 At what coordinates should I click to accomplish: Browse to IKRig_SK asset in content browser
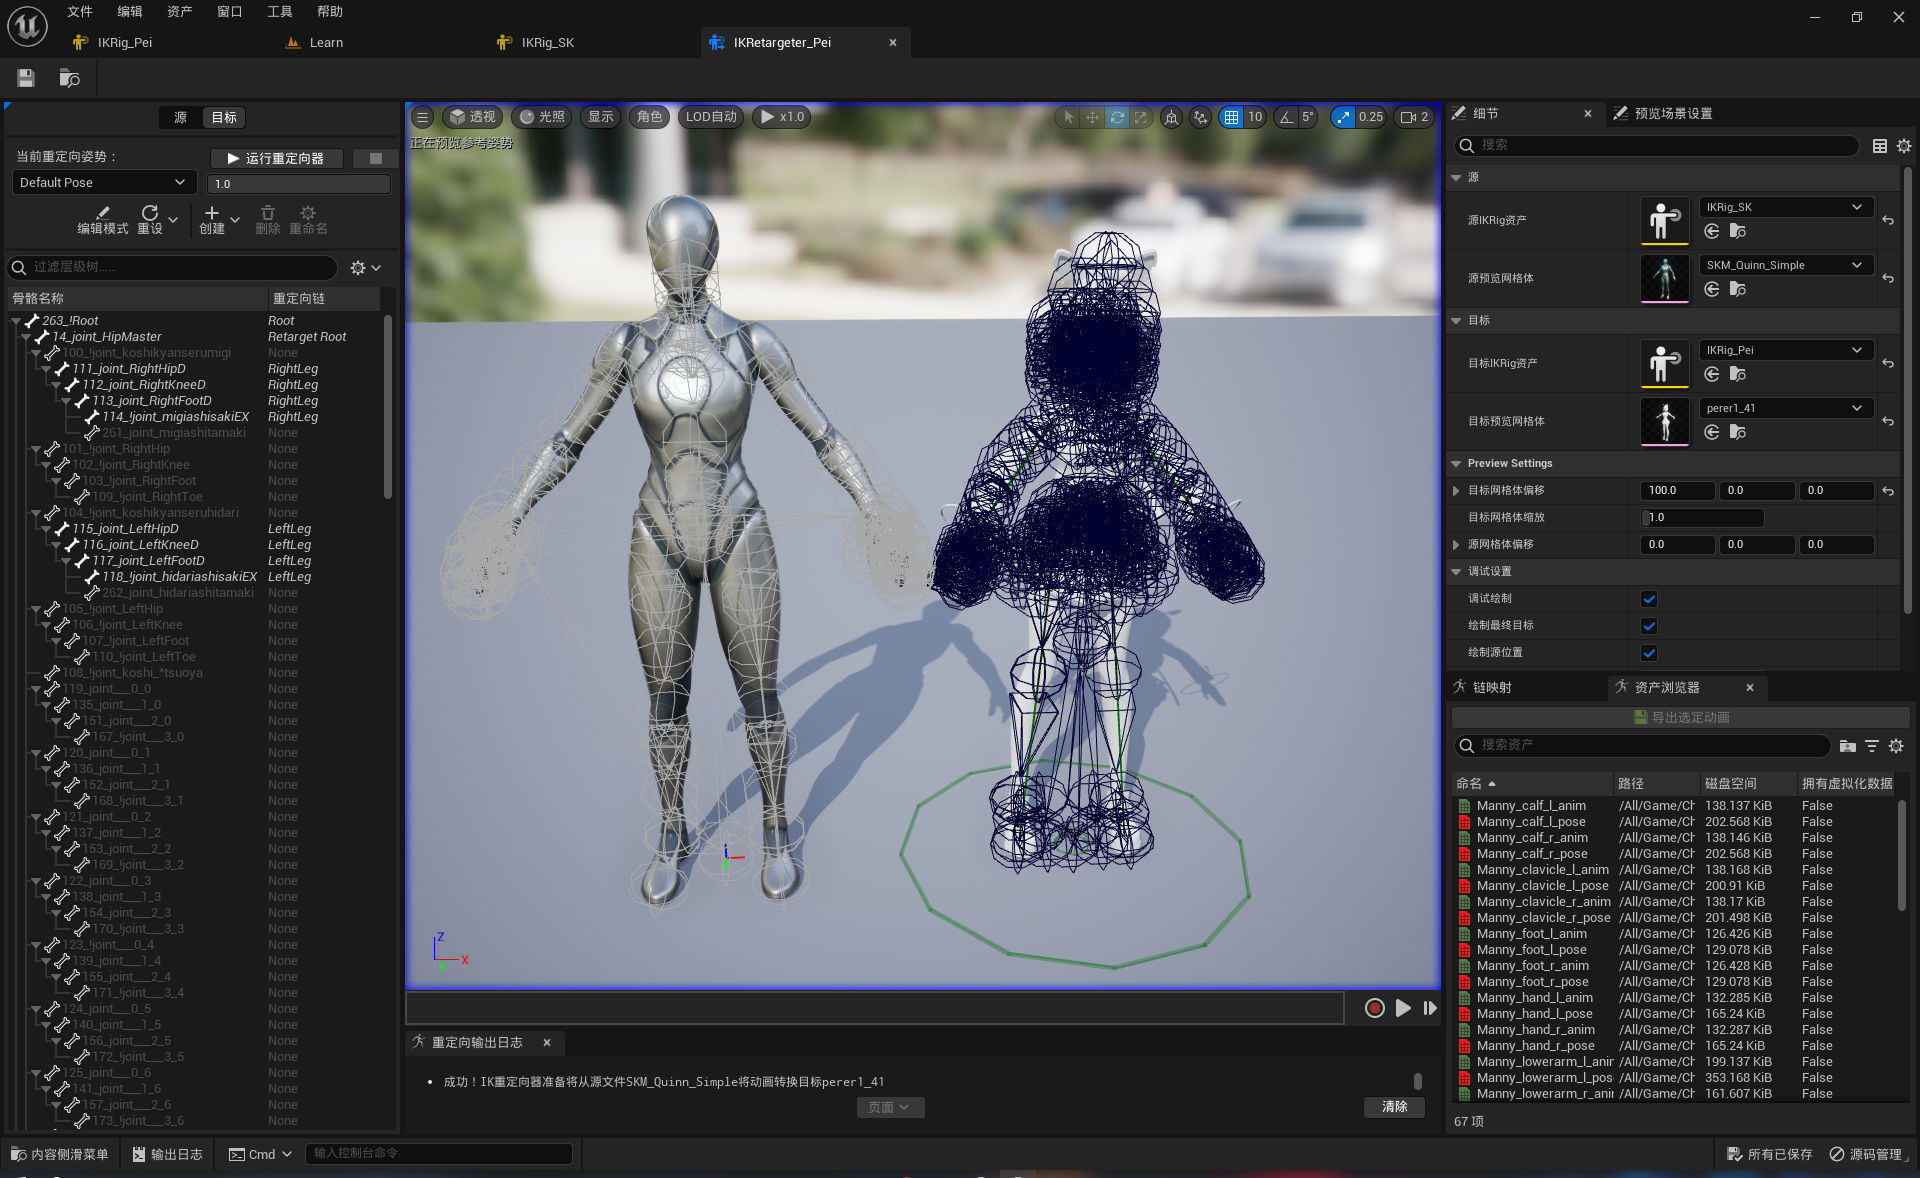tap(1737, 232)
